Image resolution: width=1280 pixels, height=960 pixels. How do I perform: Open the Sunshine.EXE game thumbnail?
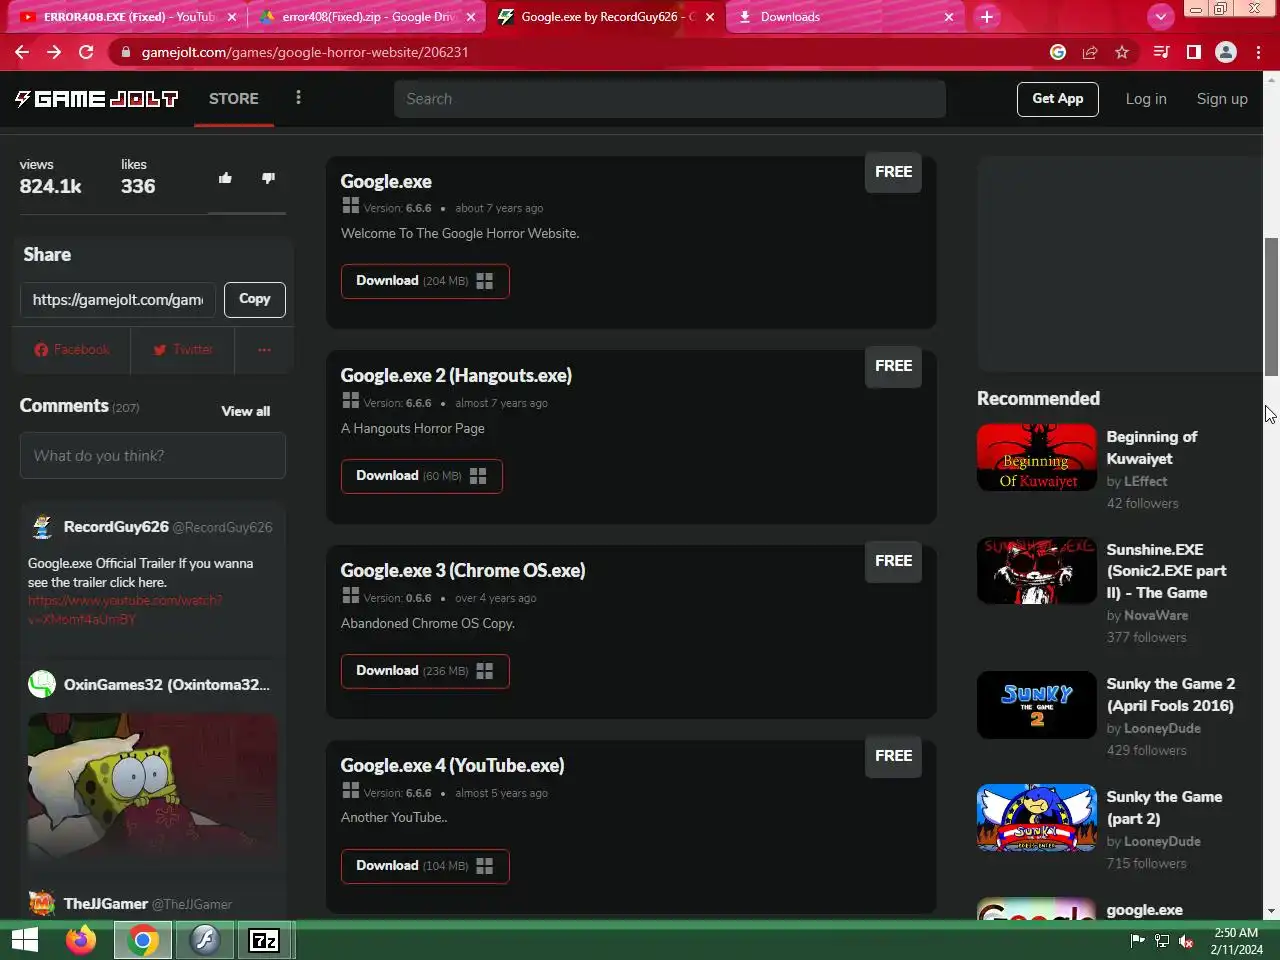click(x=1037, y=571)
